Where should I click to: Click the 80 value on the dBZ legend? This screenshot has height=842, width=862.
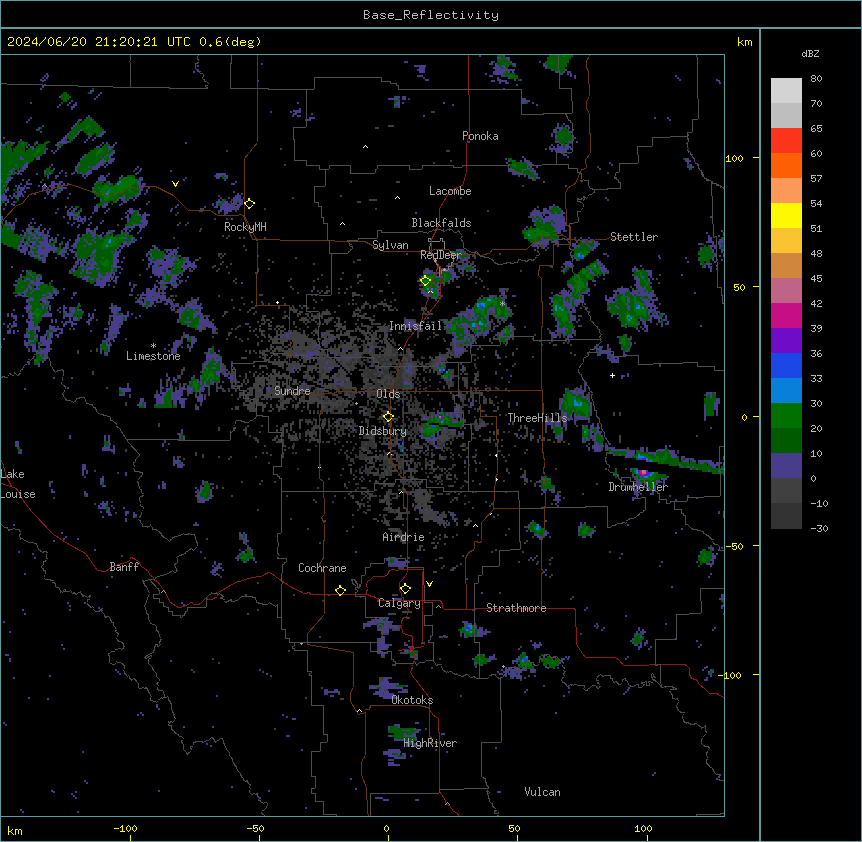[816, 79]
